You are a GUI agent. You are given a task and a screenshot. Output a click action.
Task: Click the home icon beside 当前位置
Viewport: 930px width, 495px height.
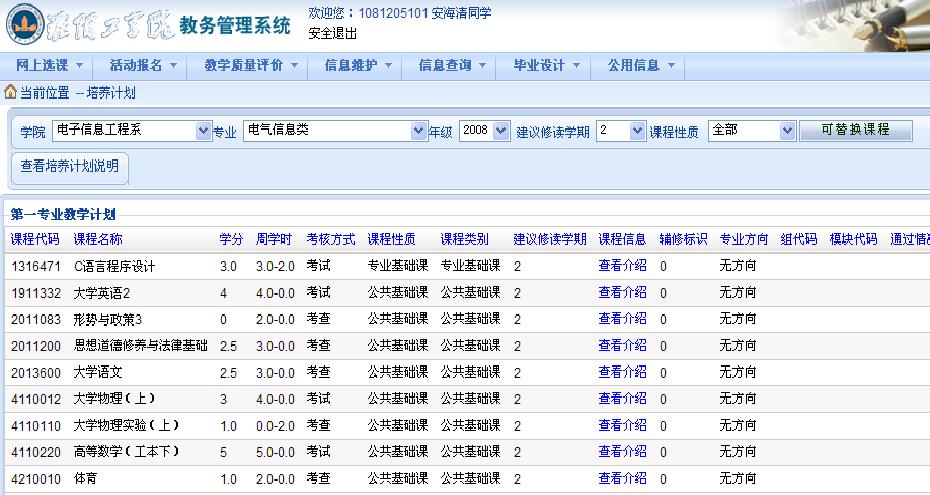point(11,92)
